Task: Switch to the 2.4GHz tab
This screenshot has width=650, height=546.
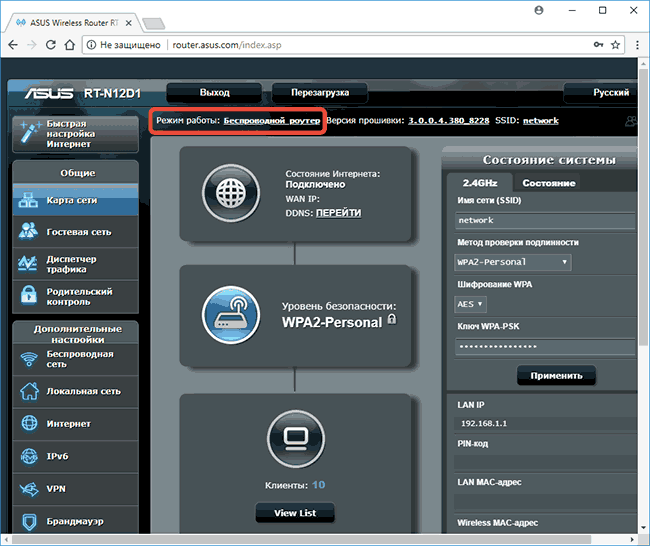Action: click(480, 183)
